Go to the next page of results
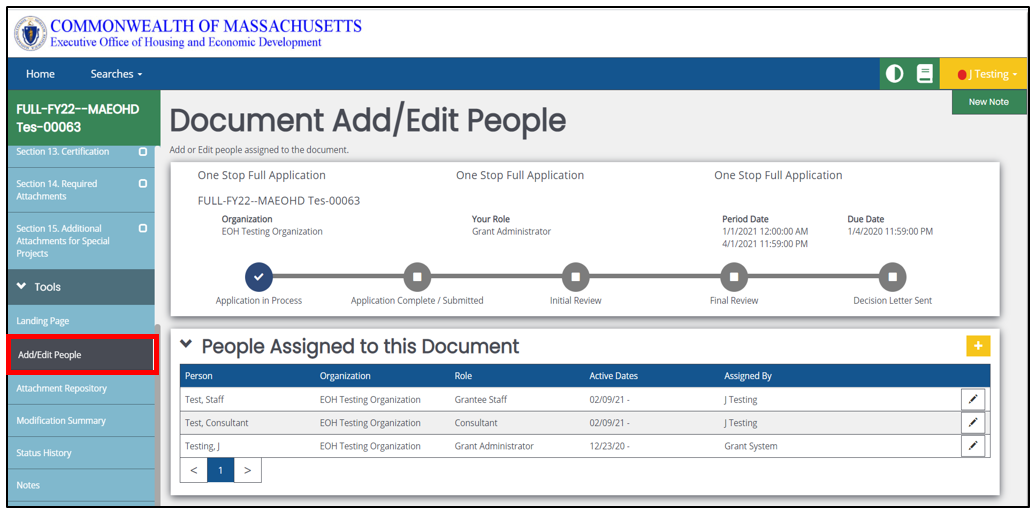This screenshot has width=1035, height=514. (x=248, y=470)
